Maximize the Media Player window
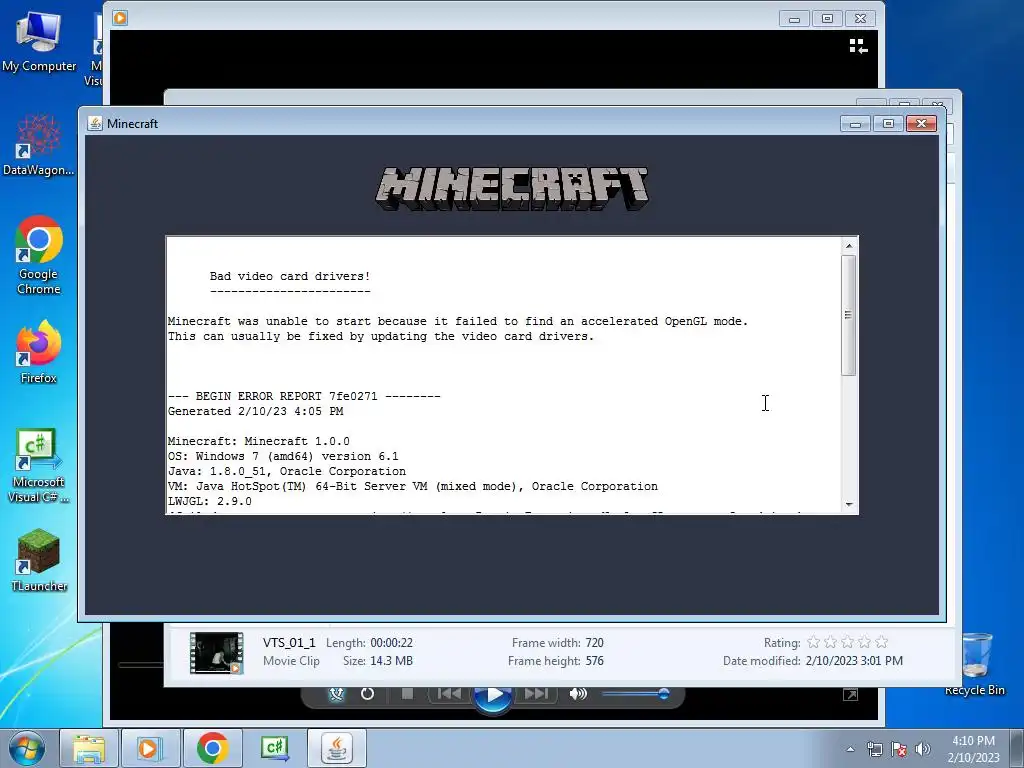Viewport: 1024px width, 768px height. (827, 18)
